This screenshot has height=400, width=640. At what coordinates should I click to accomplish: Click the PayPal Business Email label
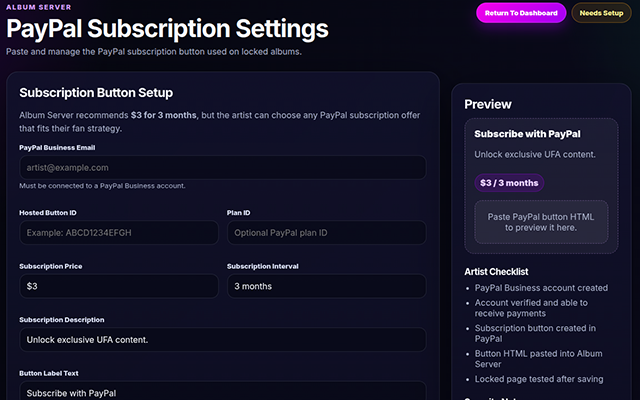pos(57,147)
